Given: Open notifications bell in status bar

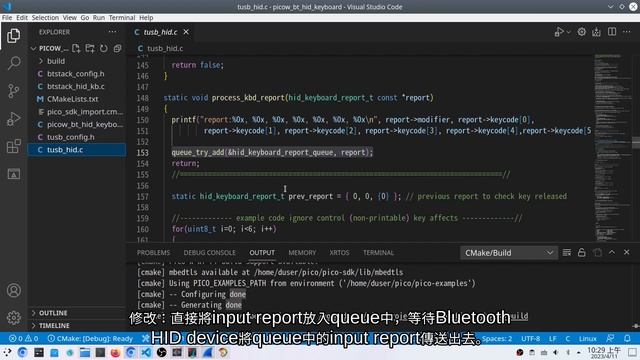Looking at the screenshot, I should point(627,338).
